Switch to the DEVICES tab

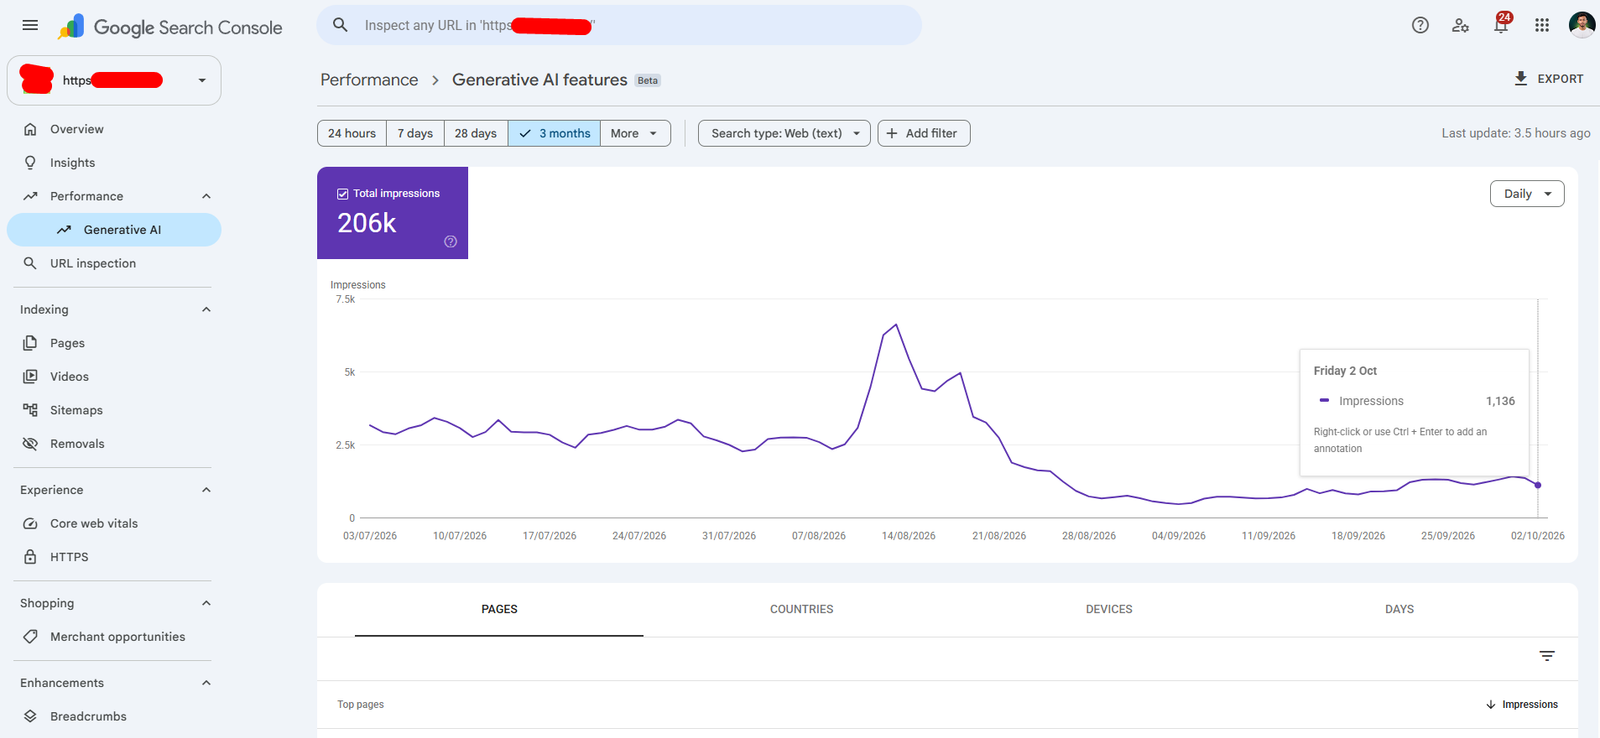pyautogui.click(x=1109, y=609)
